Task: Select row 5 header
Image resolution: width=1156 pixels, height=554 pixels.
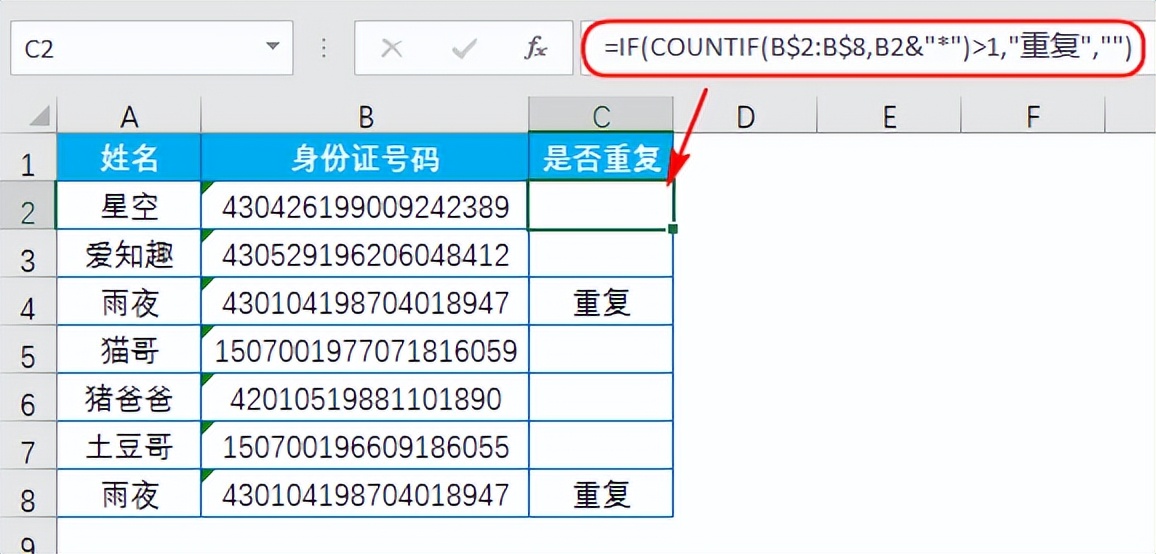Action: [28, 349]
